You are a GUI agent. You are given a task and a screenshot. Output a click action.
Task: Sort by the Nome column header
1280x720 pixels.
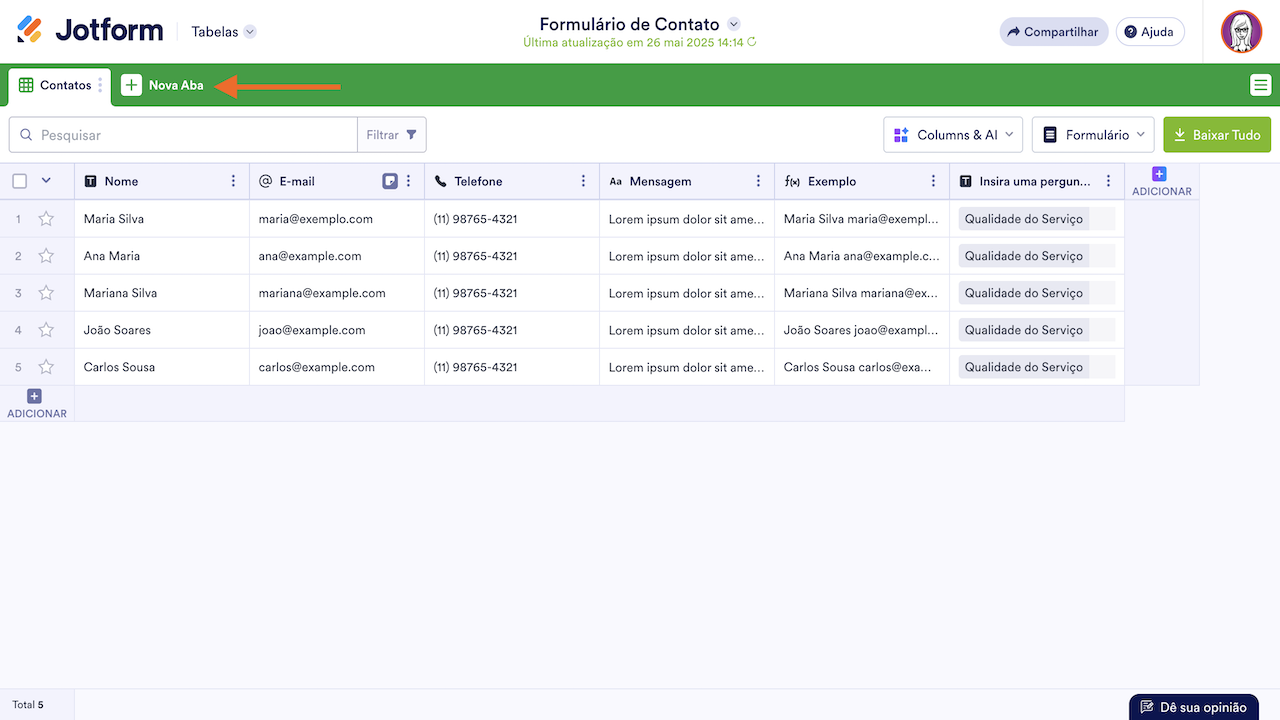[162, 181]
